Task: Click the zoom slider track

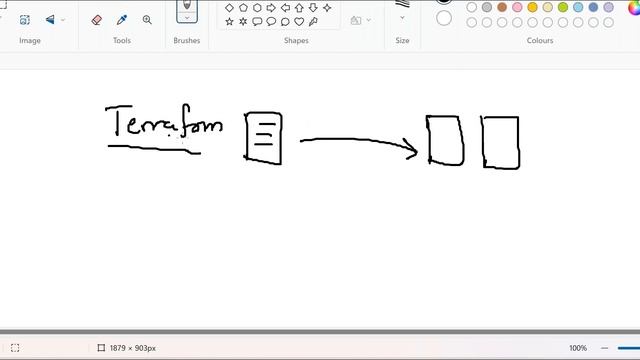Action: pyautogui.click(x=629, y=348)
